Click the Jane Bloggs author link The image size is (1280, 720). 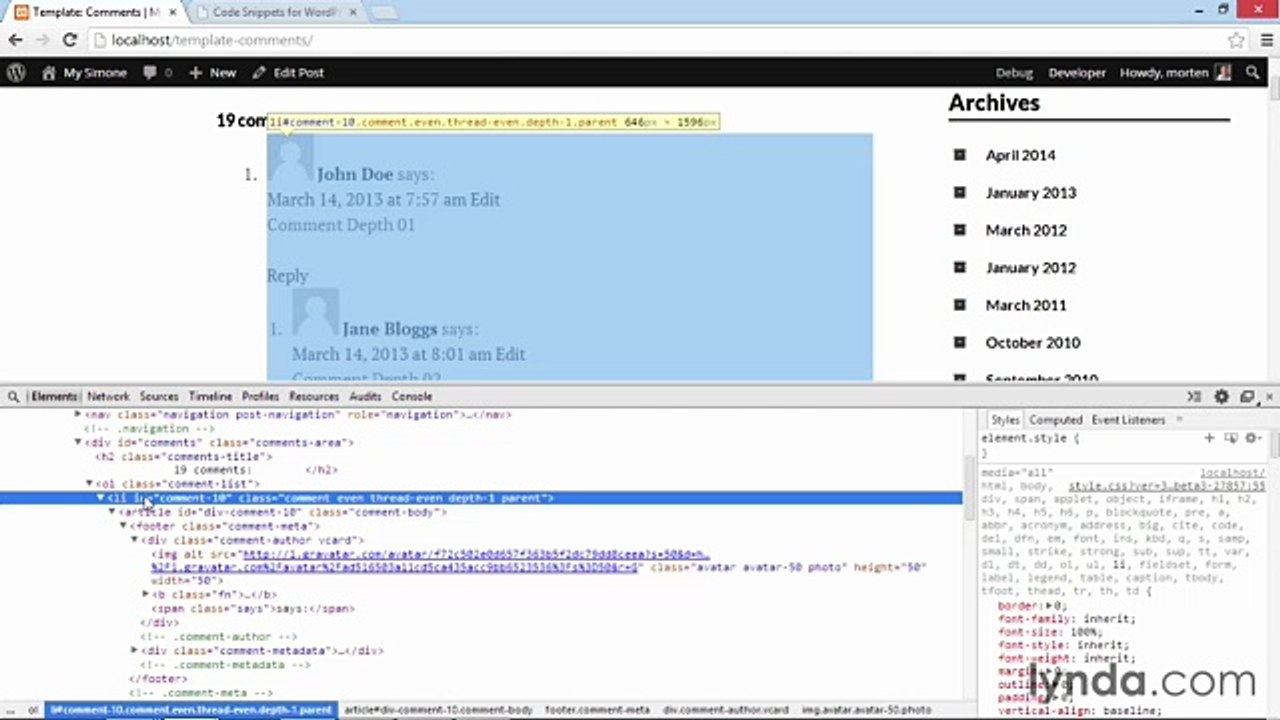[x=390, y=329]
